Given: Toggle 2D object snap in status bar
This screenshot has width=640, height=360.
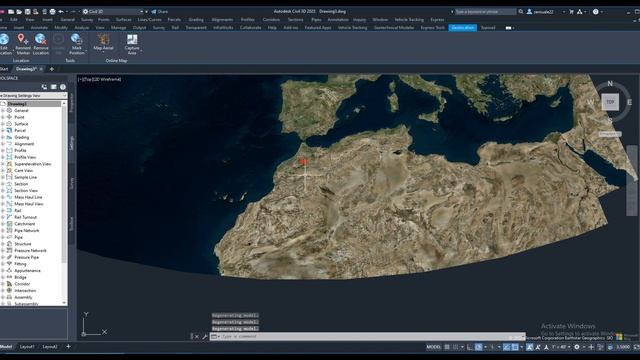Looking at the screenshot, I should point(515,347).
